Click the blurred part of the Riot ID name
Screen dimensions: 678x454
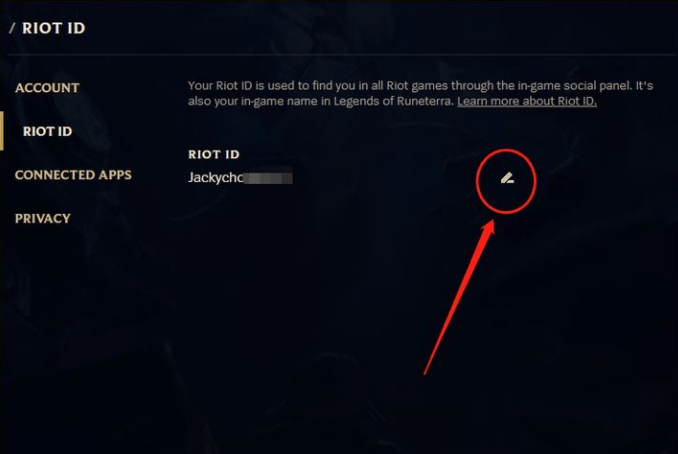tap(268, 178)
